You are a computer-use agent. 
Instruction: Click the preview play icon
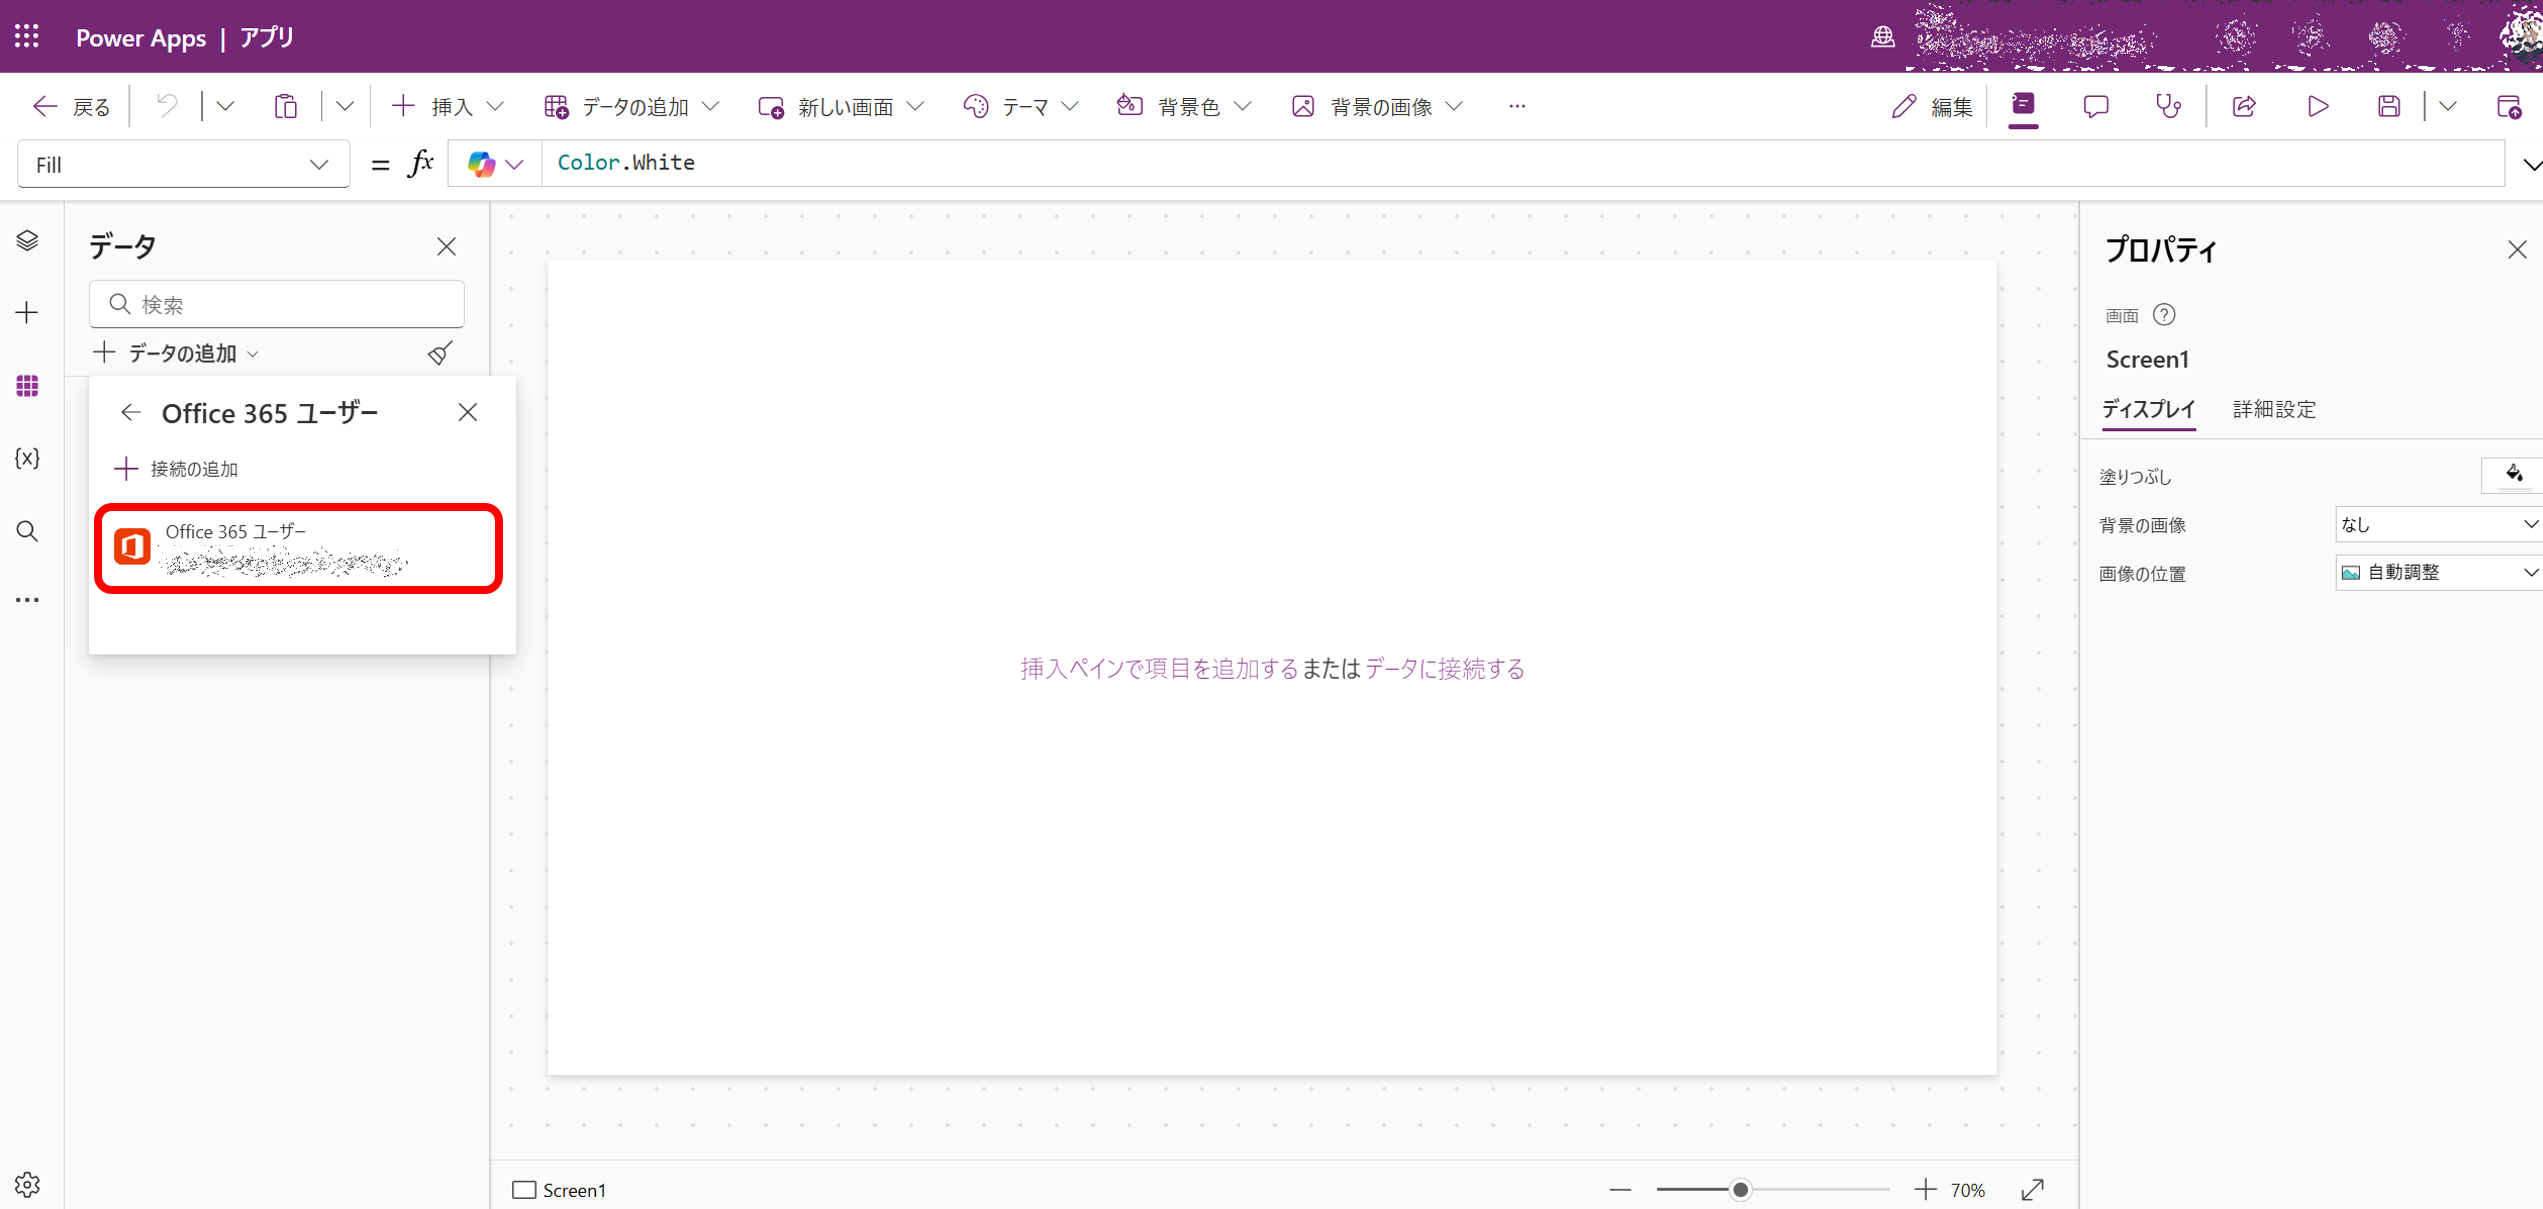pos(2318,106)
